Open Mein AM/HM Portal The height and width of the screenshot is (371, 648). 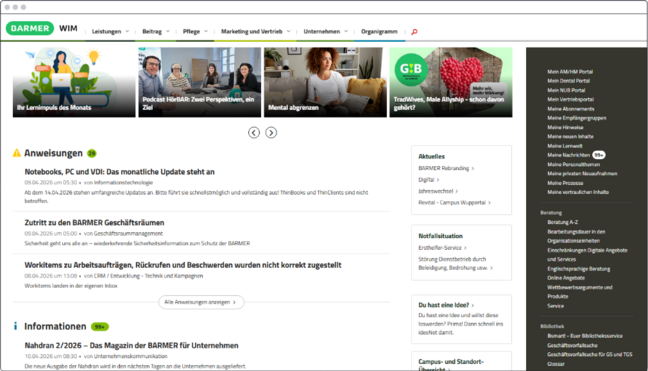tap(570, 71)
